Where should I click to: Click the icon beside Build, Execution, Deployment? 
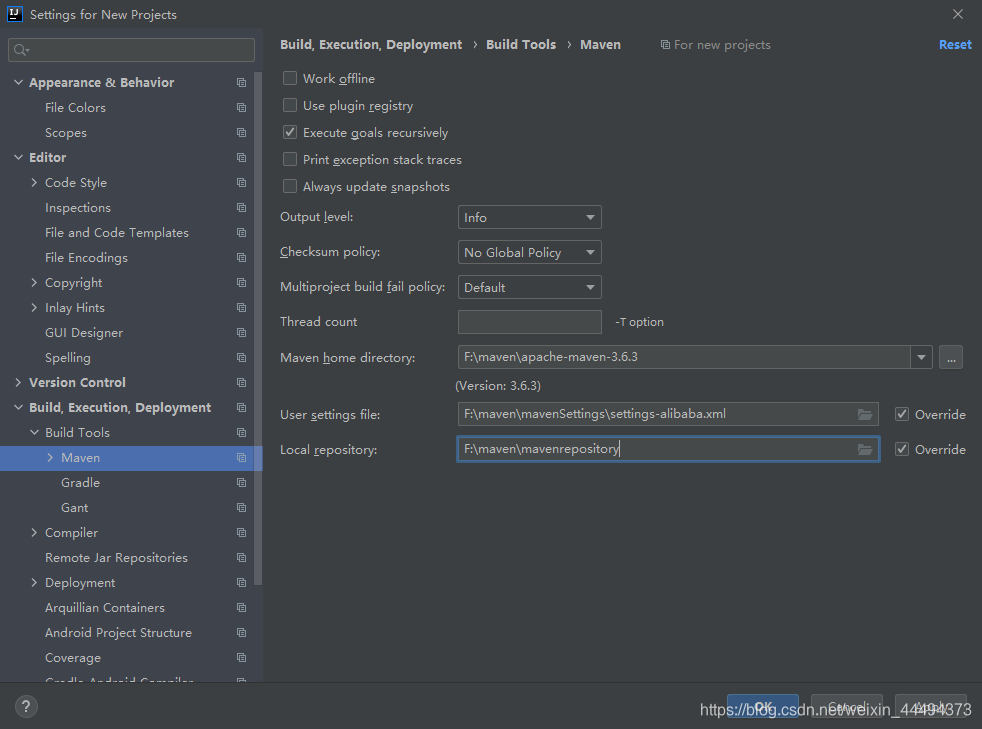point(241,408)
